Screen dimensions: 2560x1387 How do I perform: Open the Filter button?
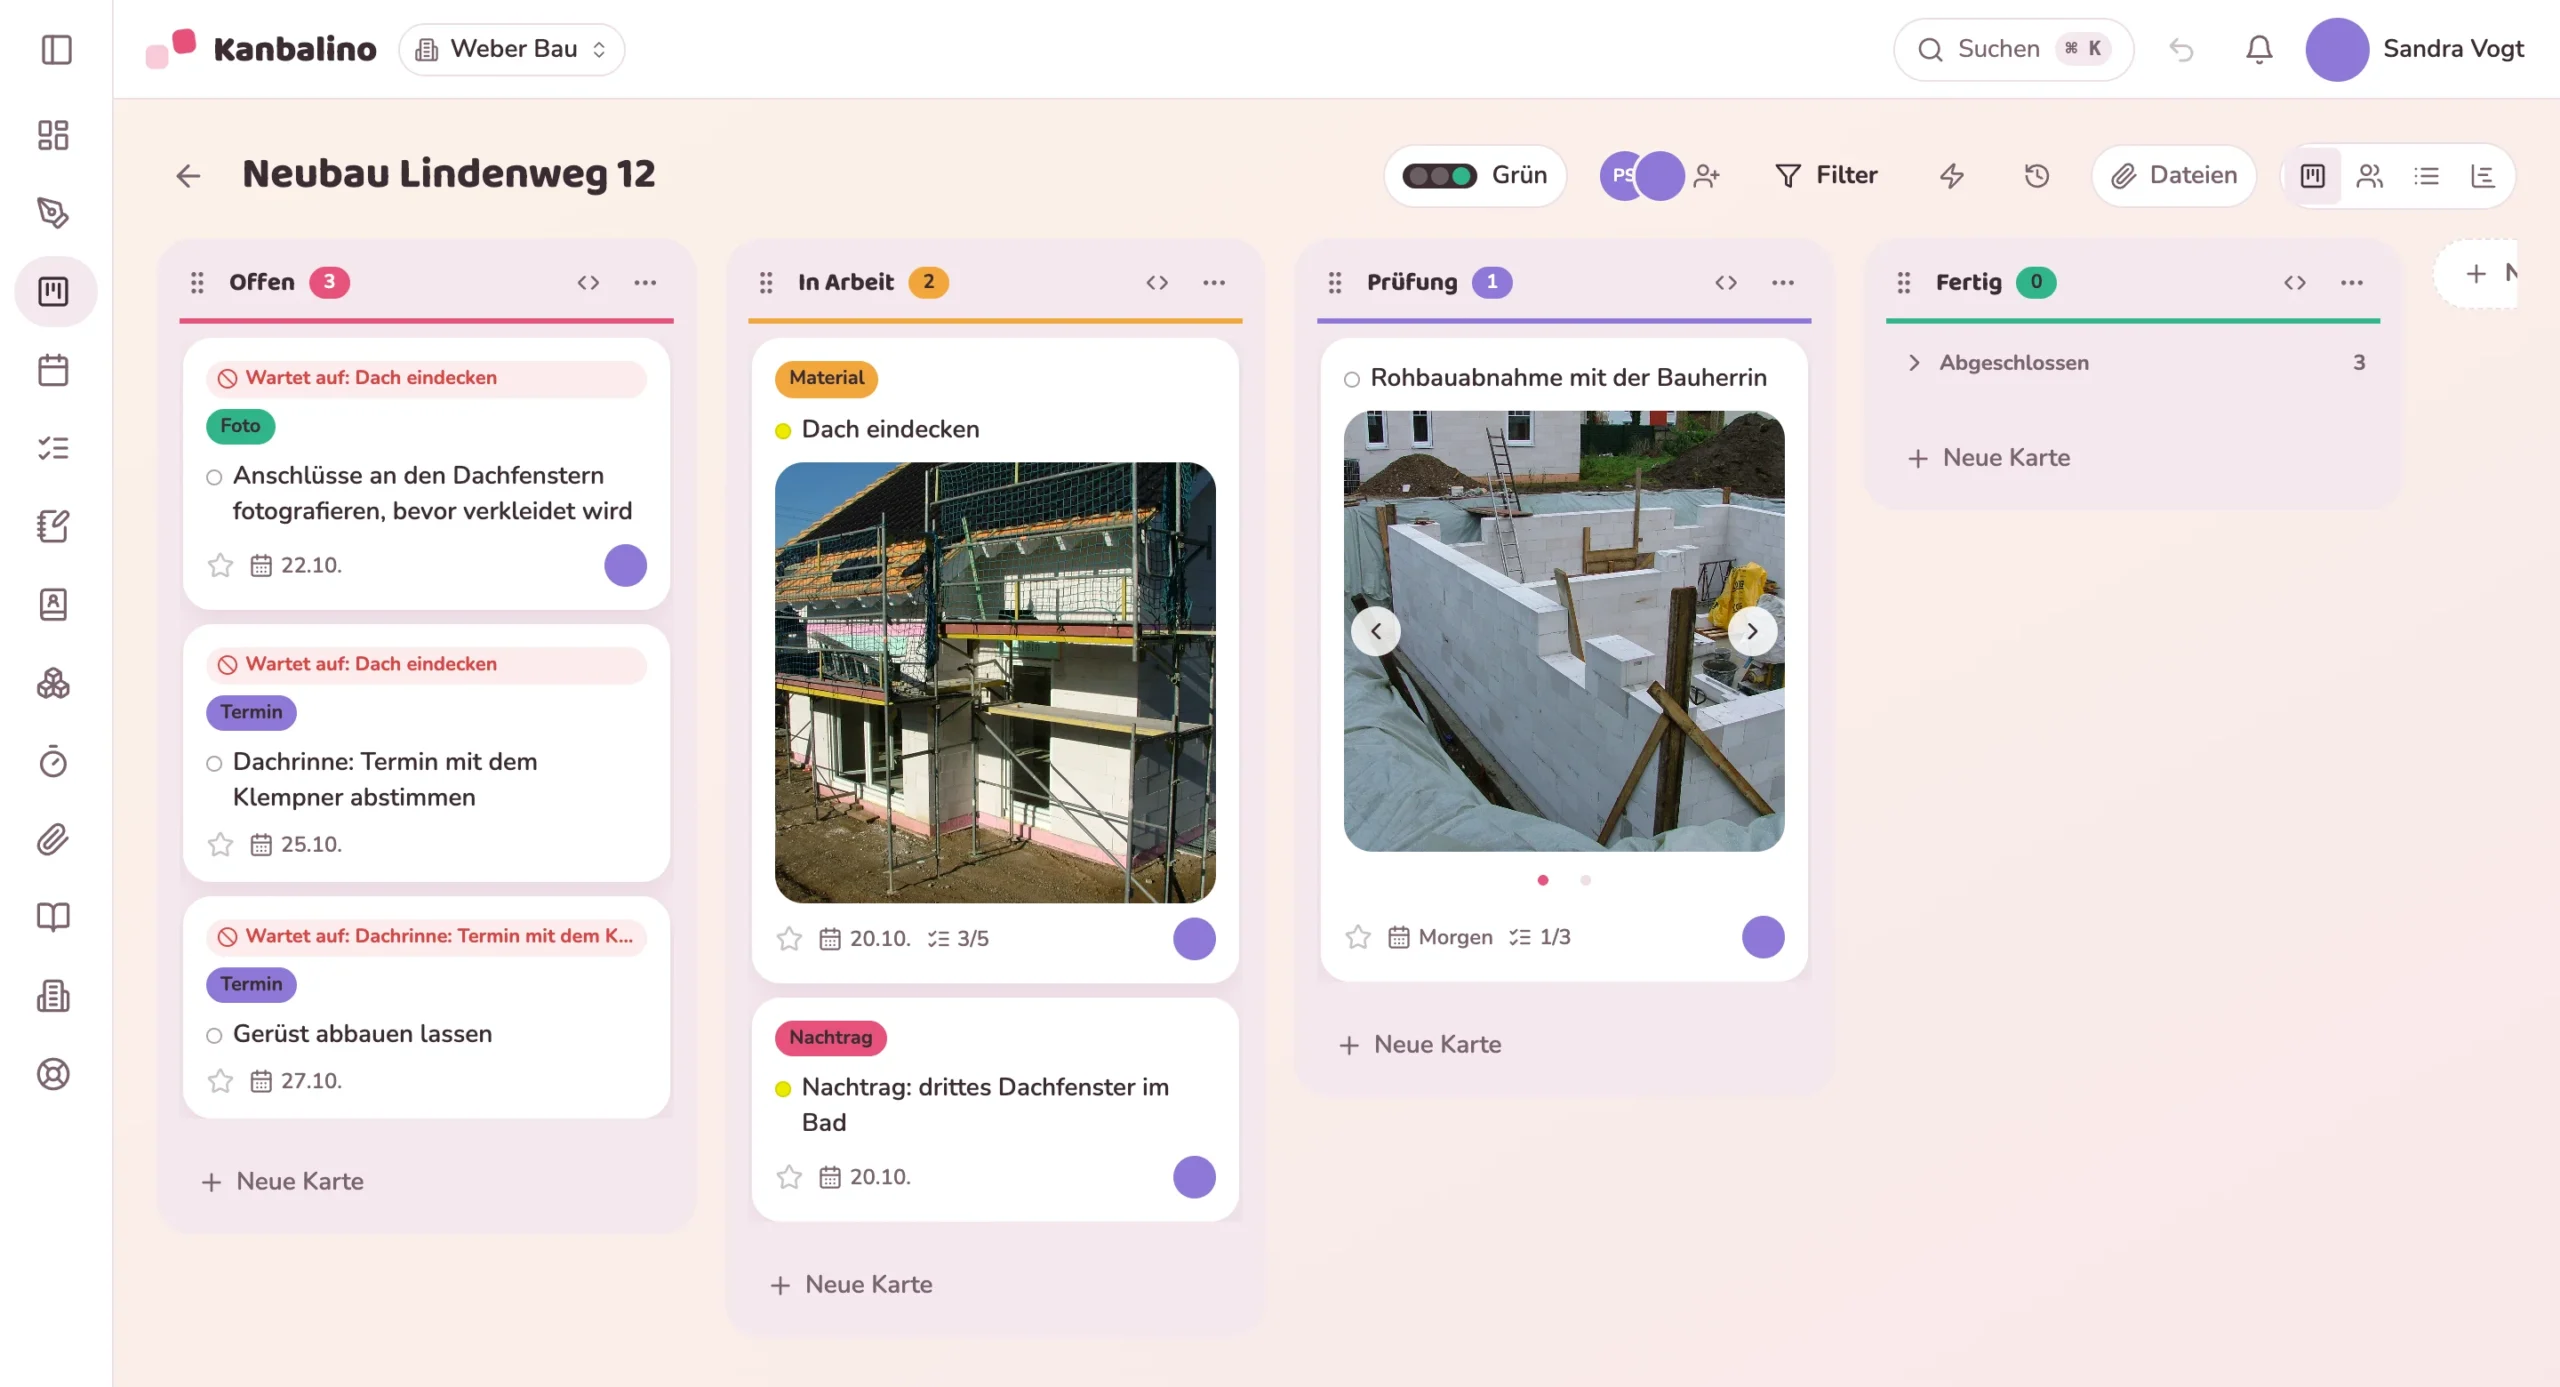pyautogui.click(x=1826, y=176)
